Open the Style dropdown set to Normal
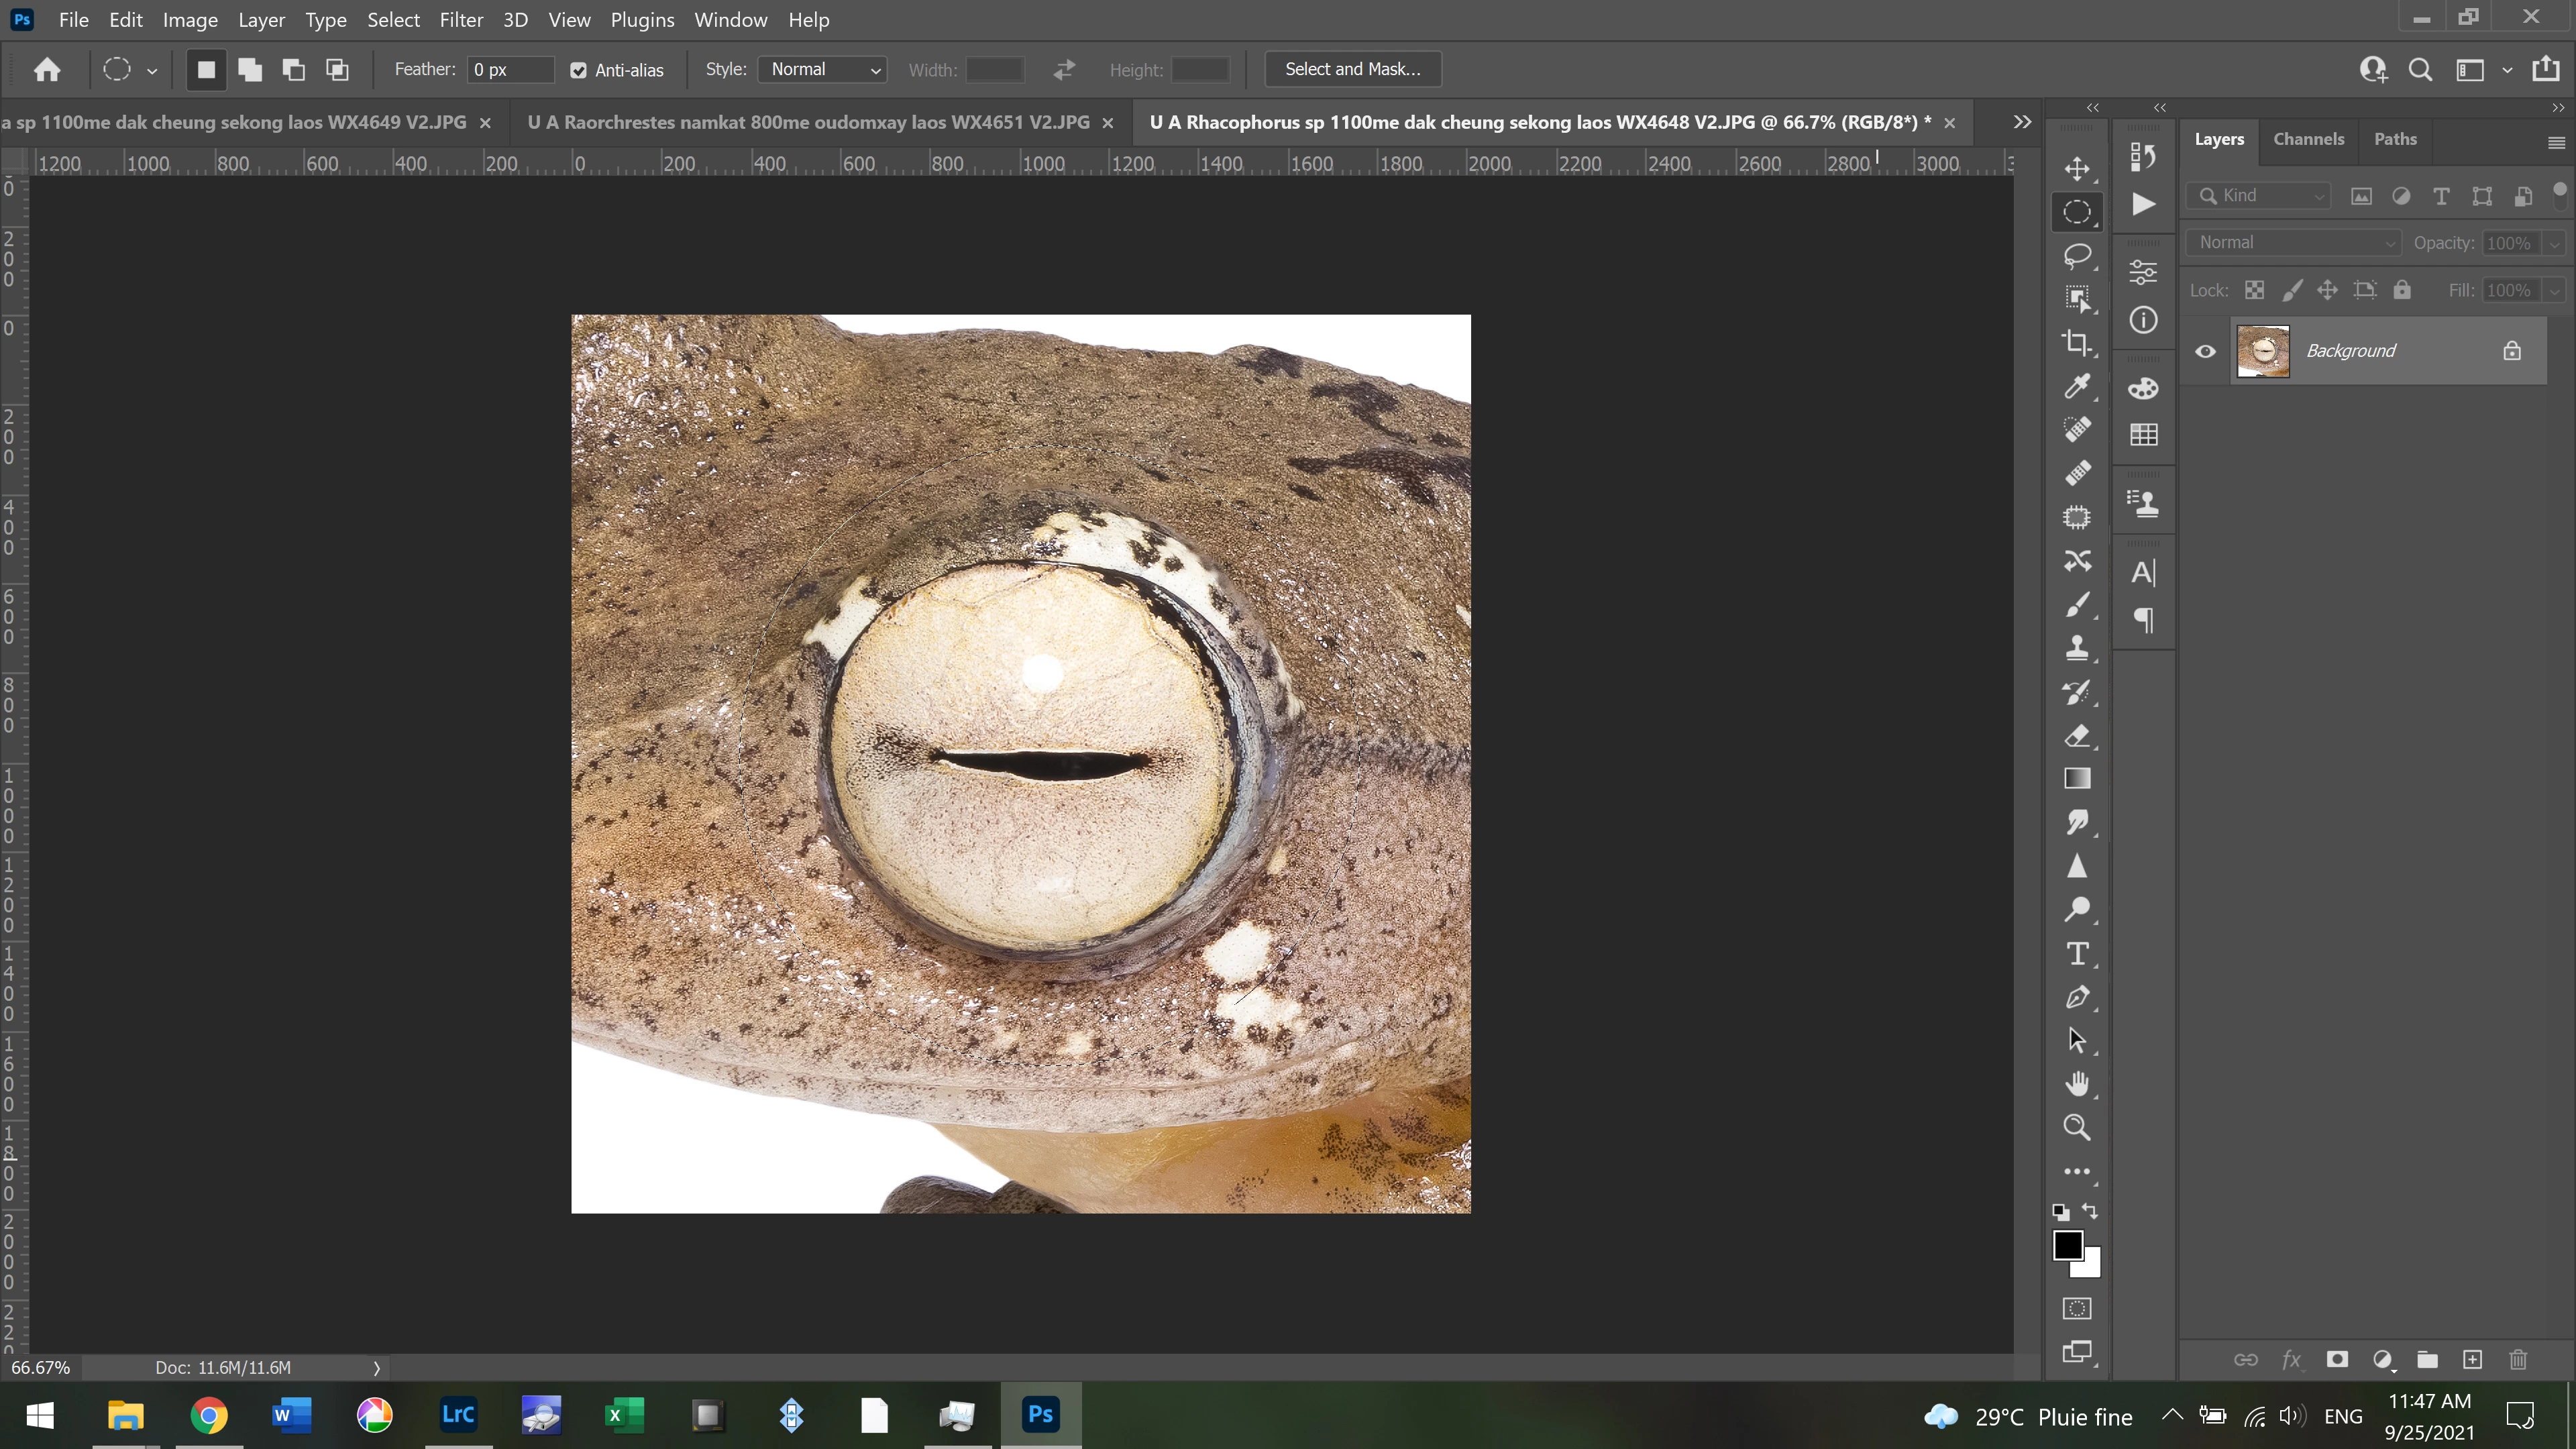This screenshot has height=1449, width=2576. (x=823, y=69)
